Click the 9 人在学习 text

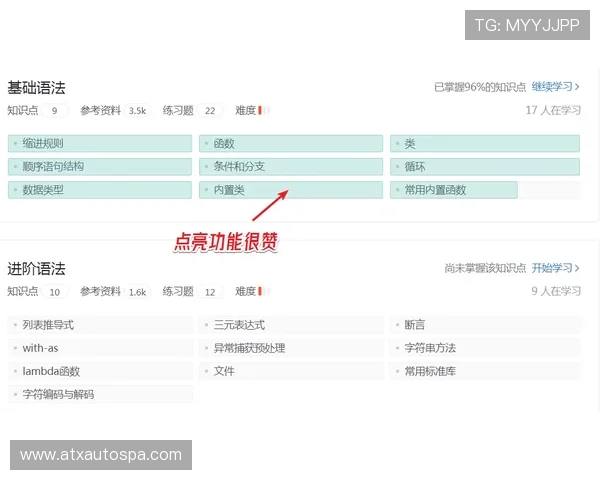click(556, 291)
